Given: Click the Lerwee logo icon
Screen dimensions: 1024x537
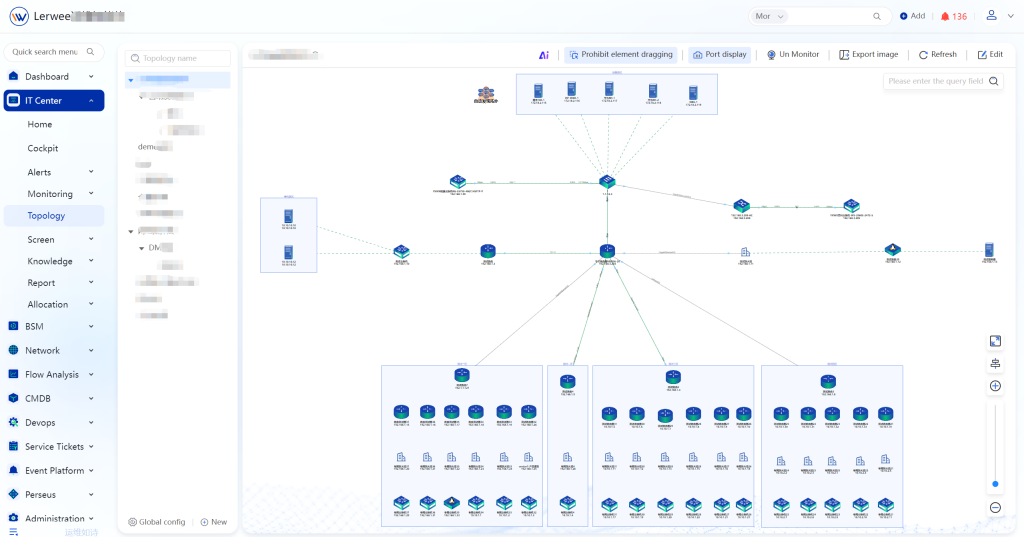Looking at the screenshot, I should click(x=18, y=17).
